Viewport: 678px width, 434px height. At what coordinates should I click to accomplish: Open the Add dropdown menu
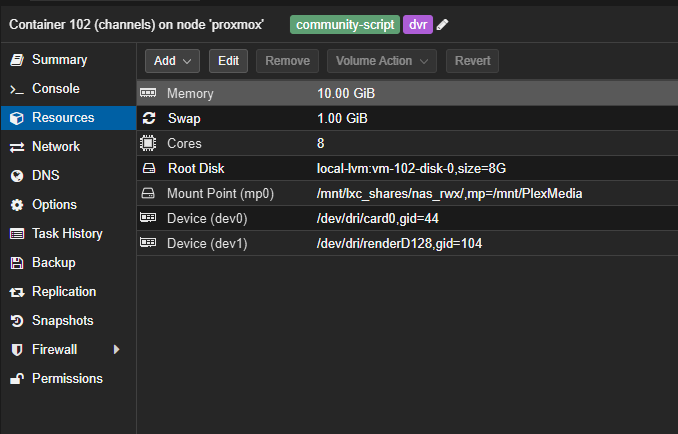[x=172, y=61]
